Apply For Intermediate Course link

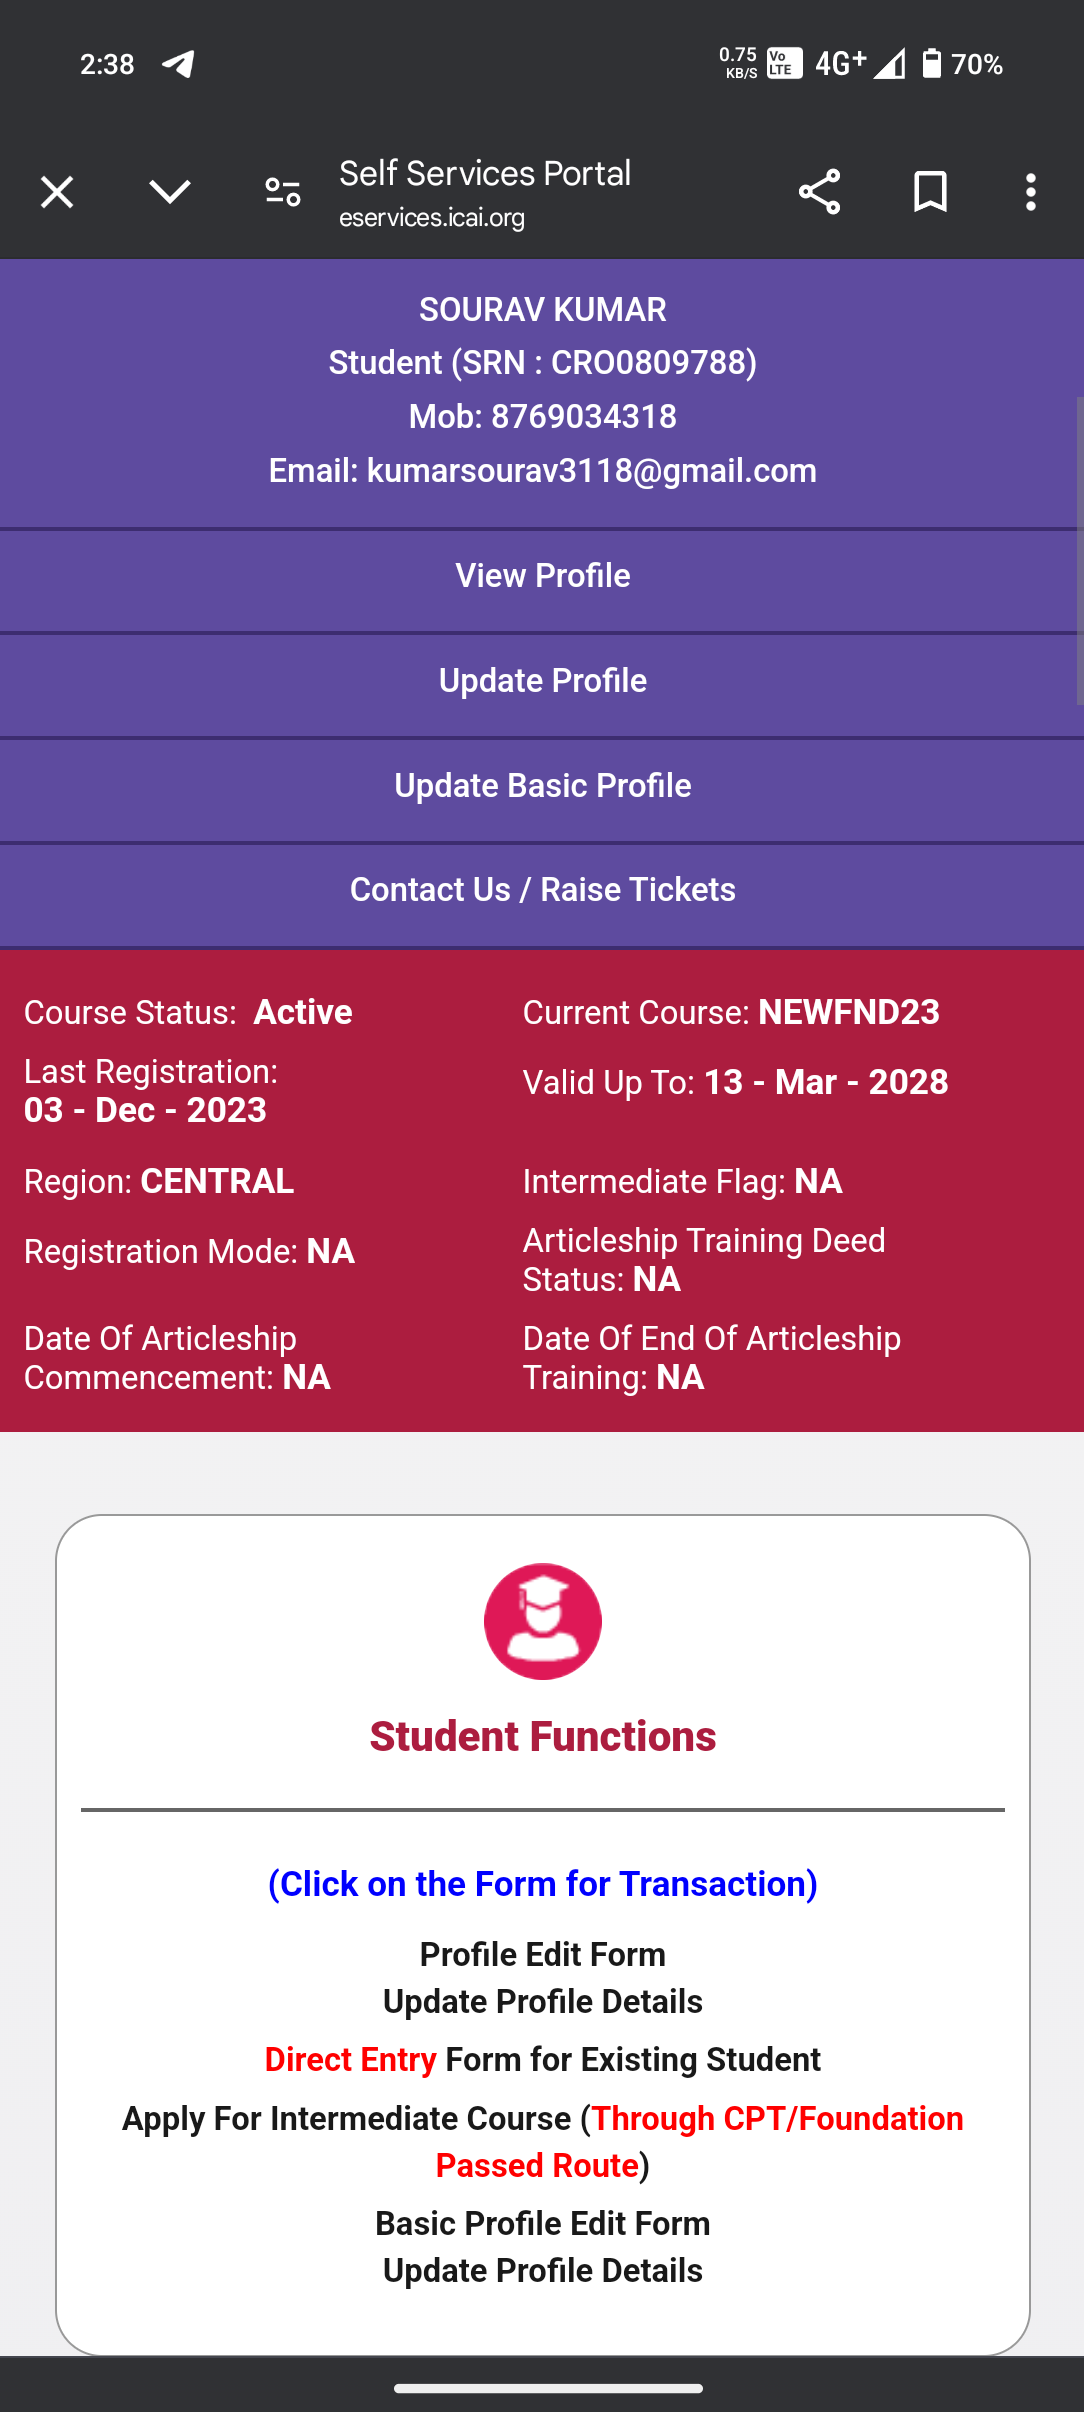tap(543, 2120)
